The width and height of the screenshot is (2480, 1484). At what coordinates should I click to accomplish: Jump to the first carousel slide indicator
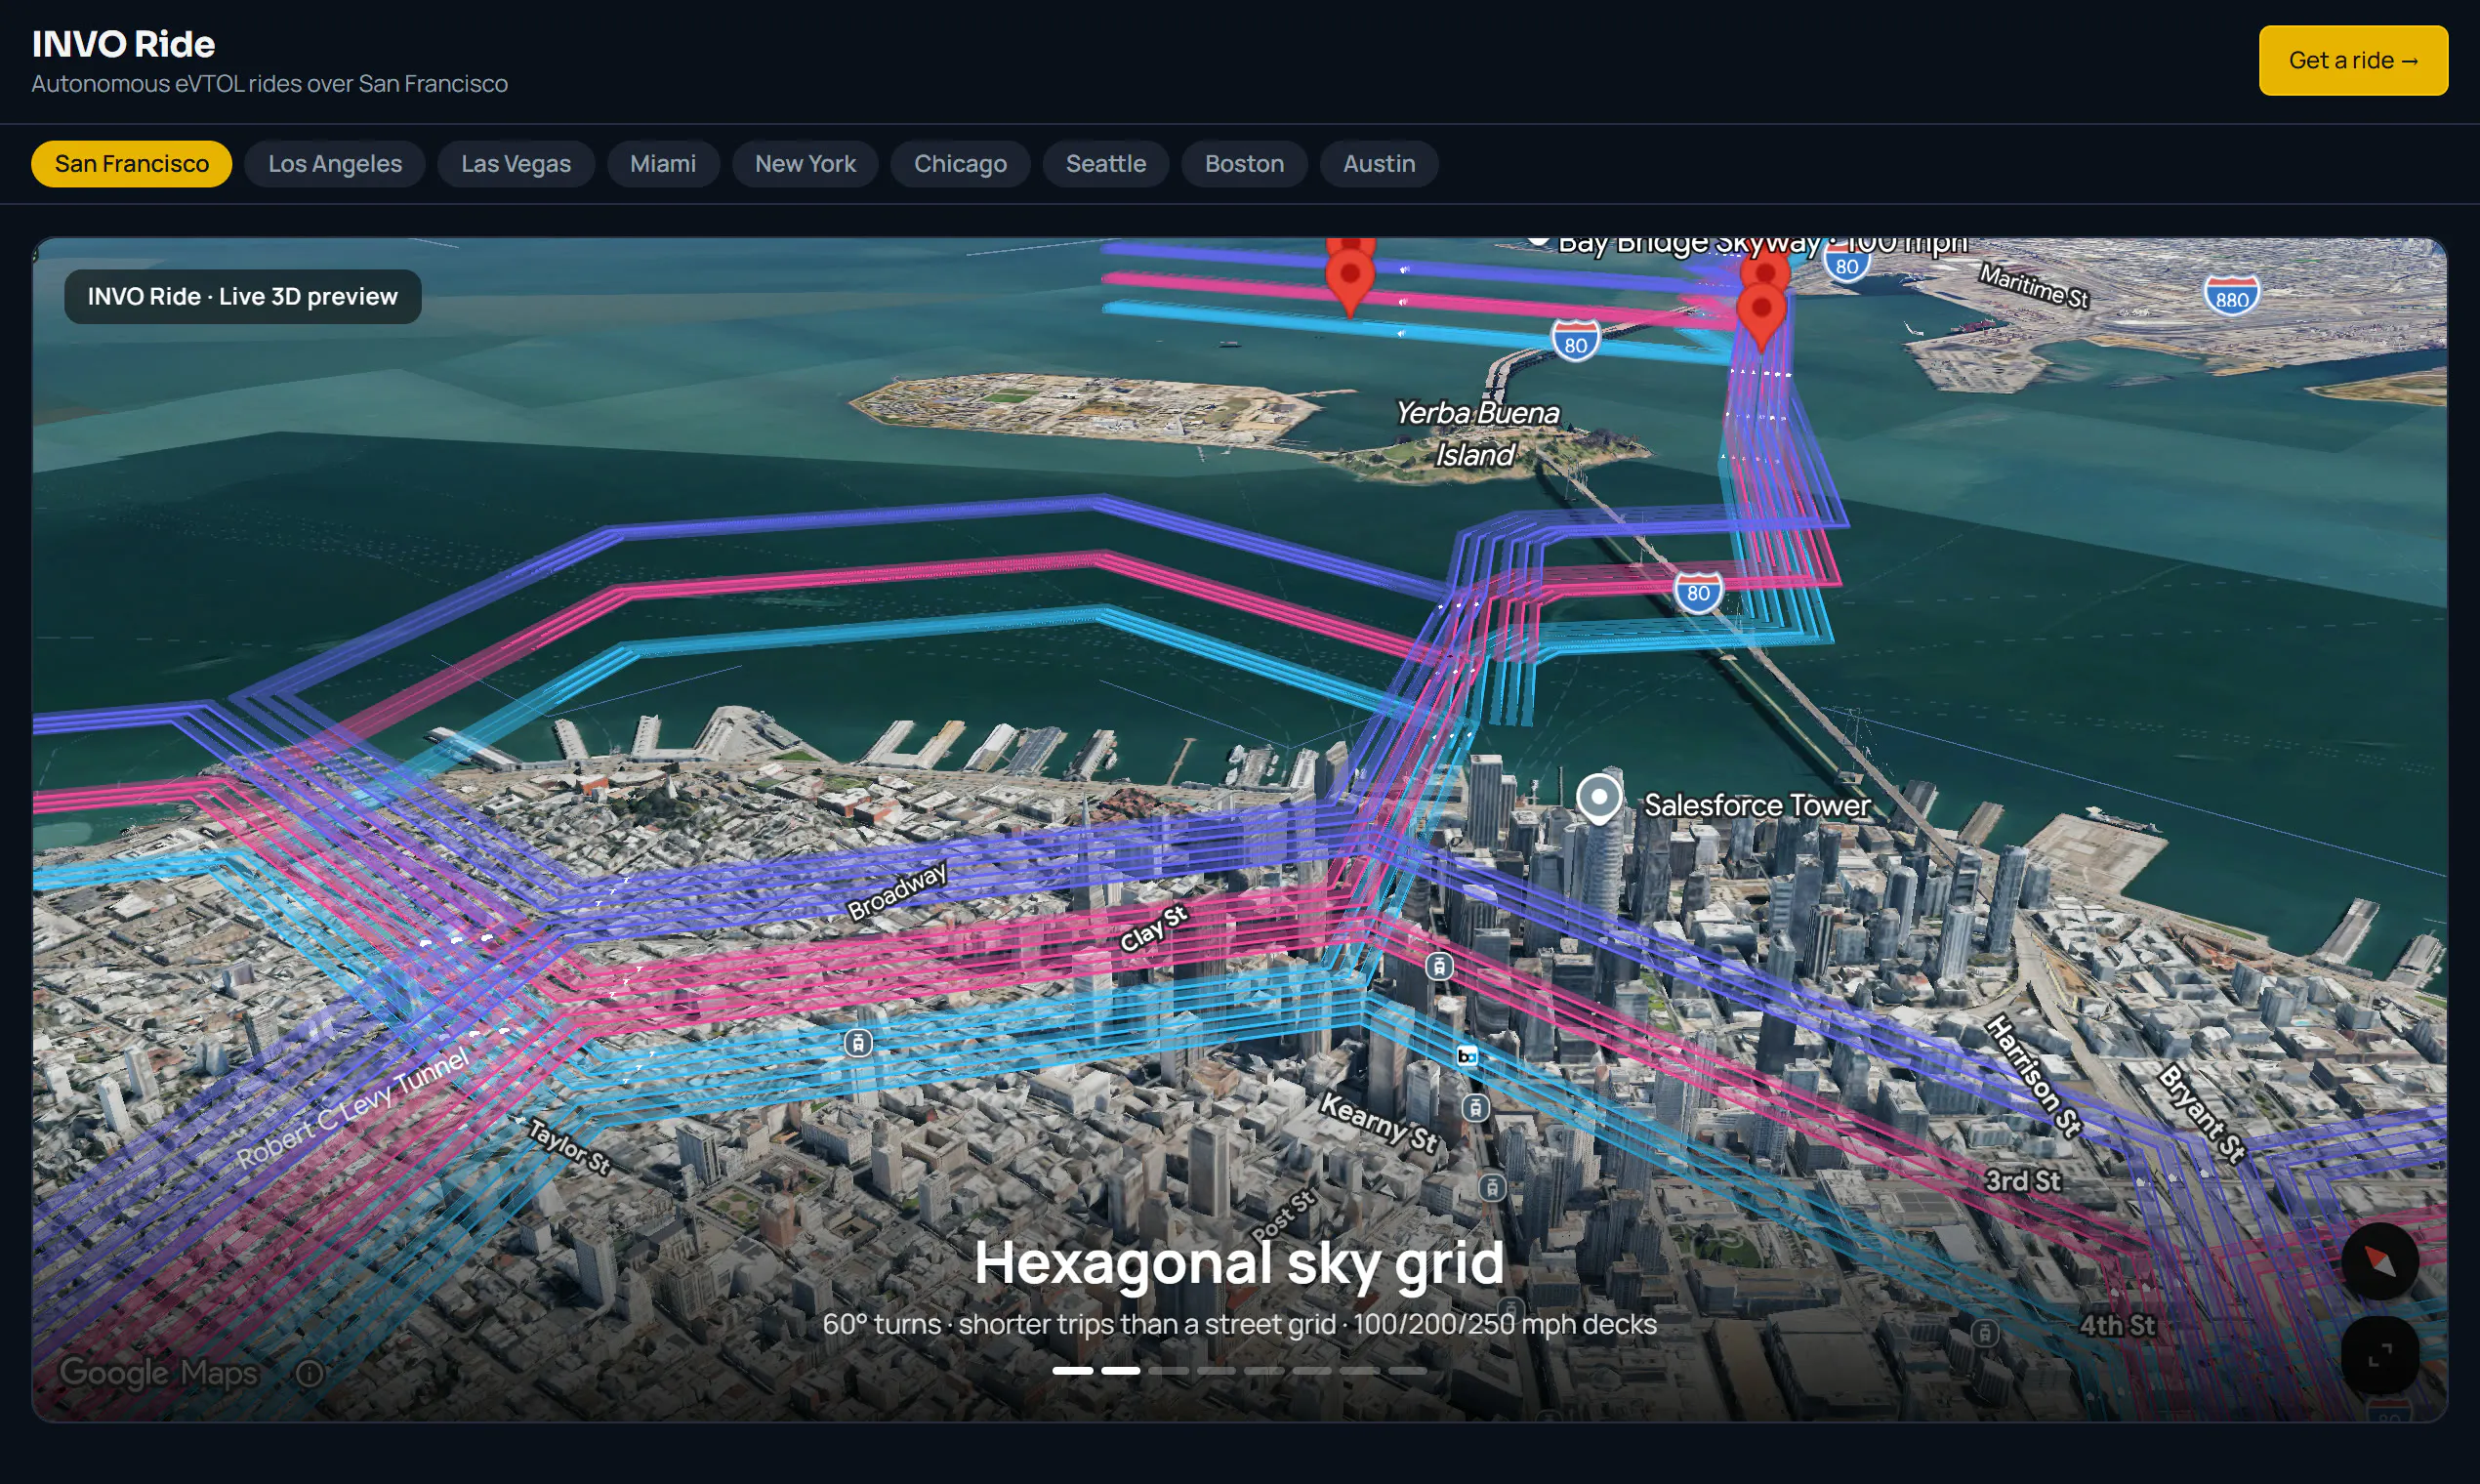click(x=1072, y=1371)
